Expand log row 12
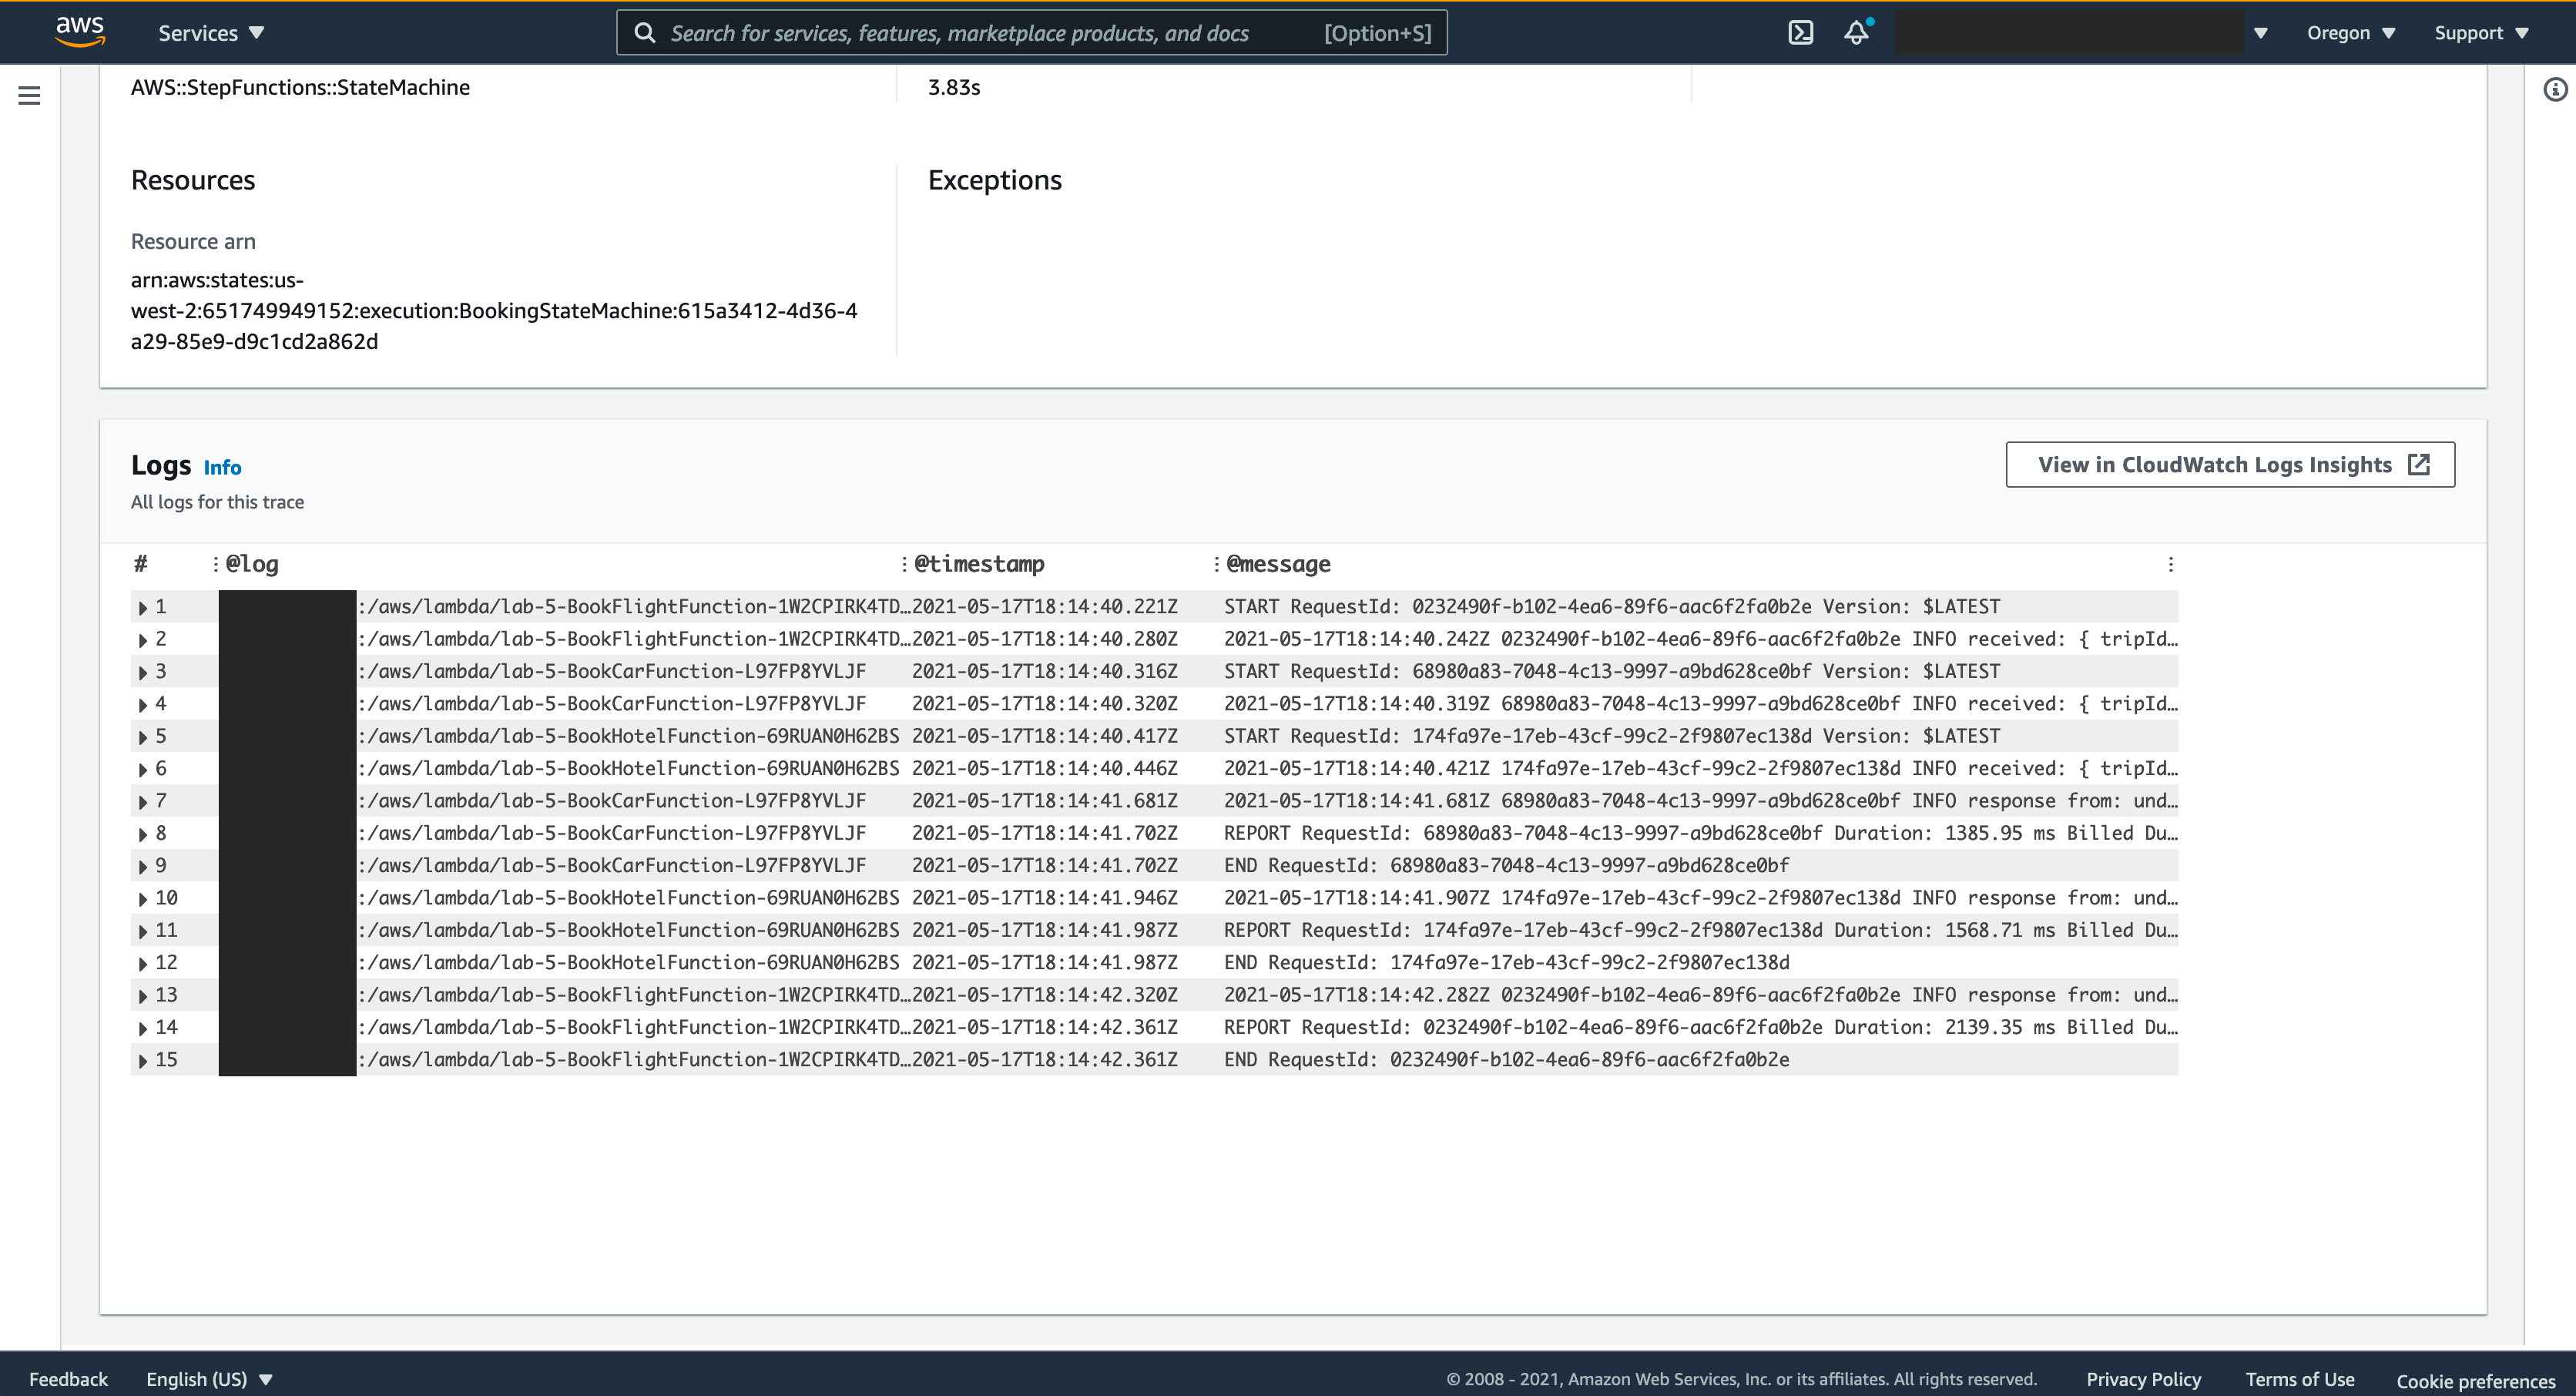Screen dimensions: 2576x1396 tap(143, 963)
